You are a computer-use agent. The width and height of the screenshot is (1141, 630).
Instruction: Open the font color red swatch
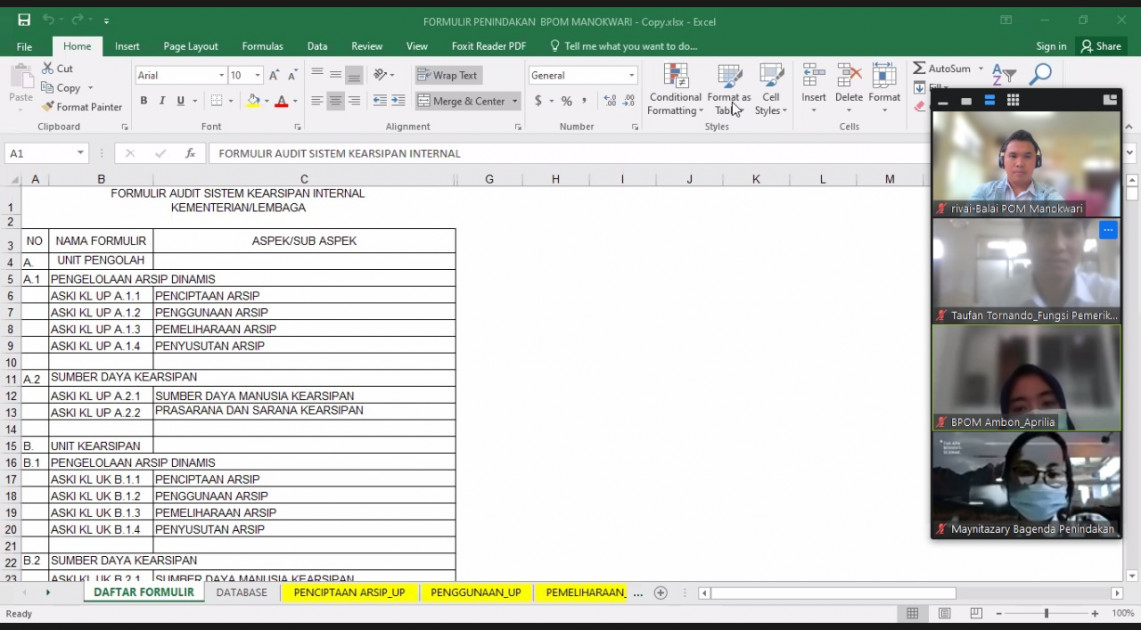pyautogui.click(x=282, y=101)
